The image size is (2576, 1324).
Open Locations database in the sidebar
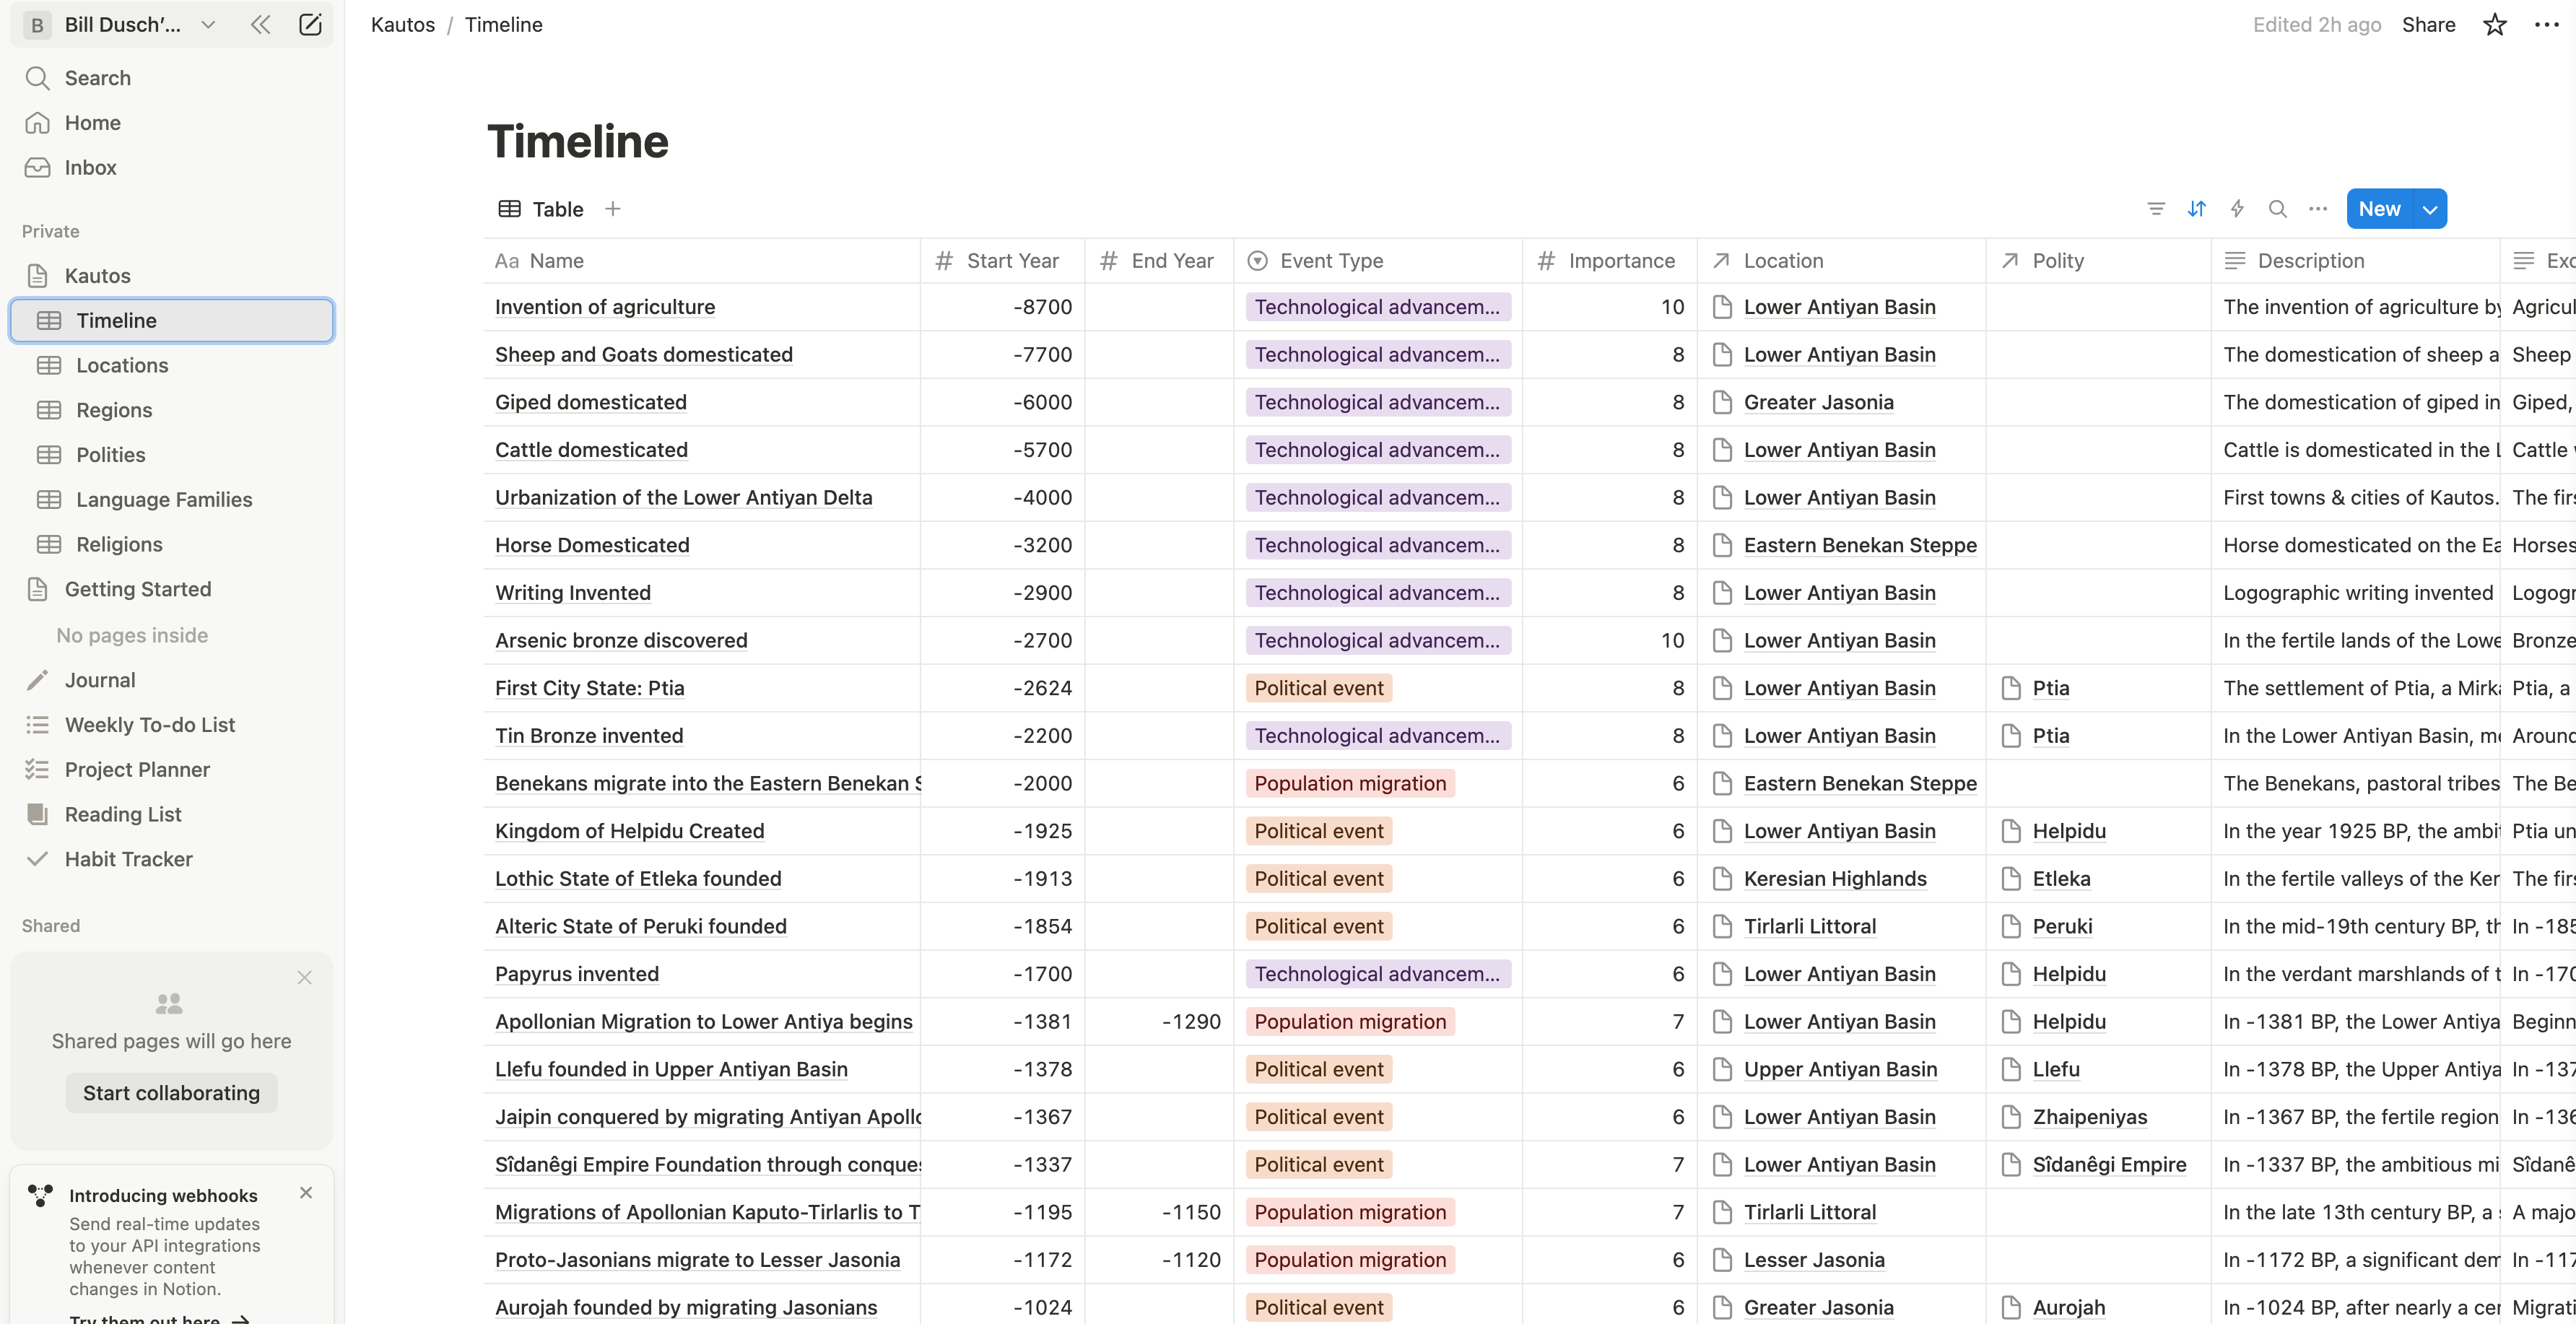(x=122, y=365)
